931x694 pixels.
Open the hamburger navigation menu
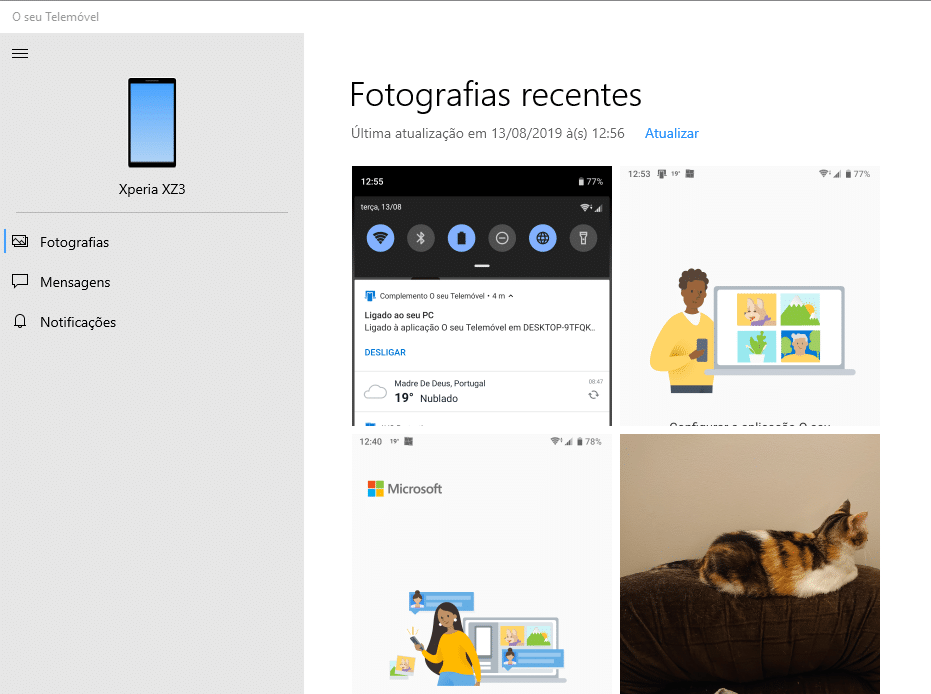pyautogui.click(x=20, y=54)
